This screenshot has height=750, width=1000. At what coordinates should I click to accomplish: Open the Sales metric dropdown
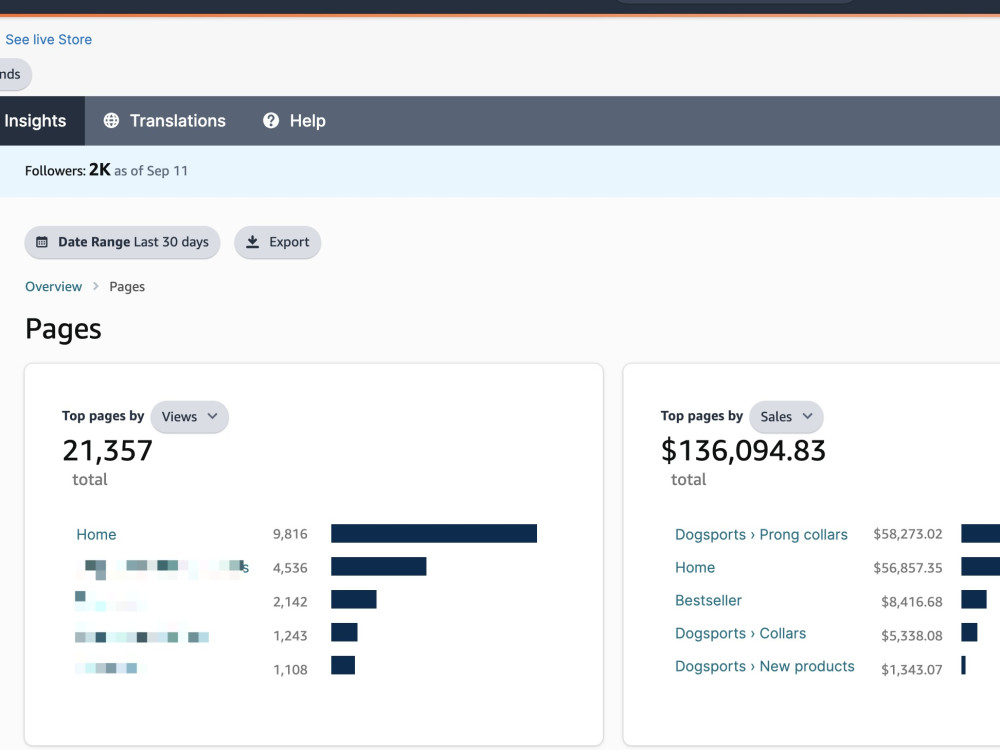786,416
